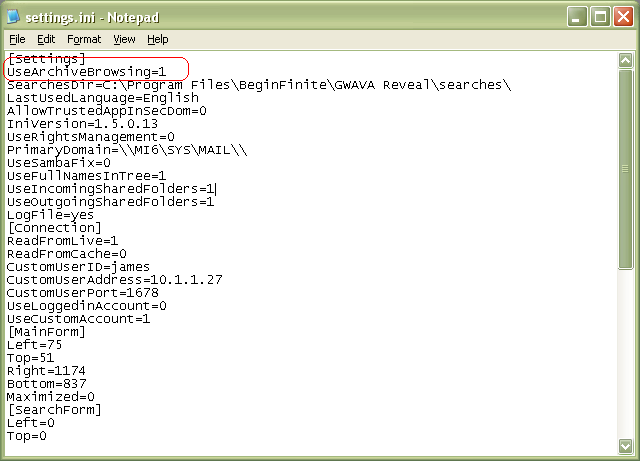Click the line UseArchiveBrowsing=1
Viewport: 640px width, 461px height.
point(87,72)
